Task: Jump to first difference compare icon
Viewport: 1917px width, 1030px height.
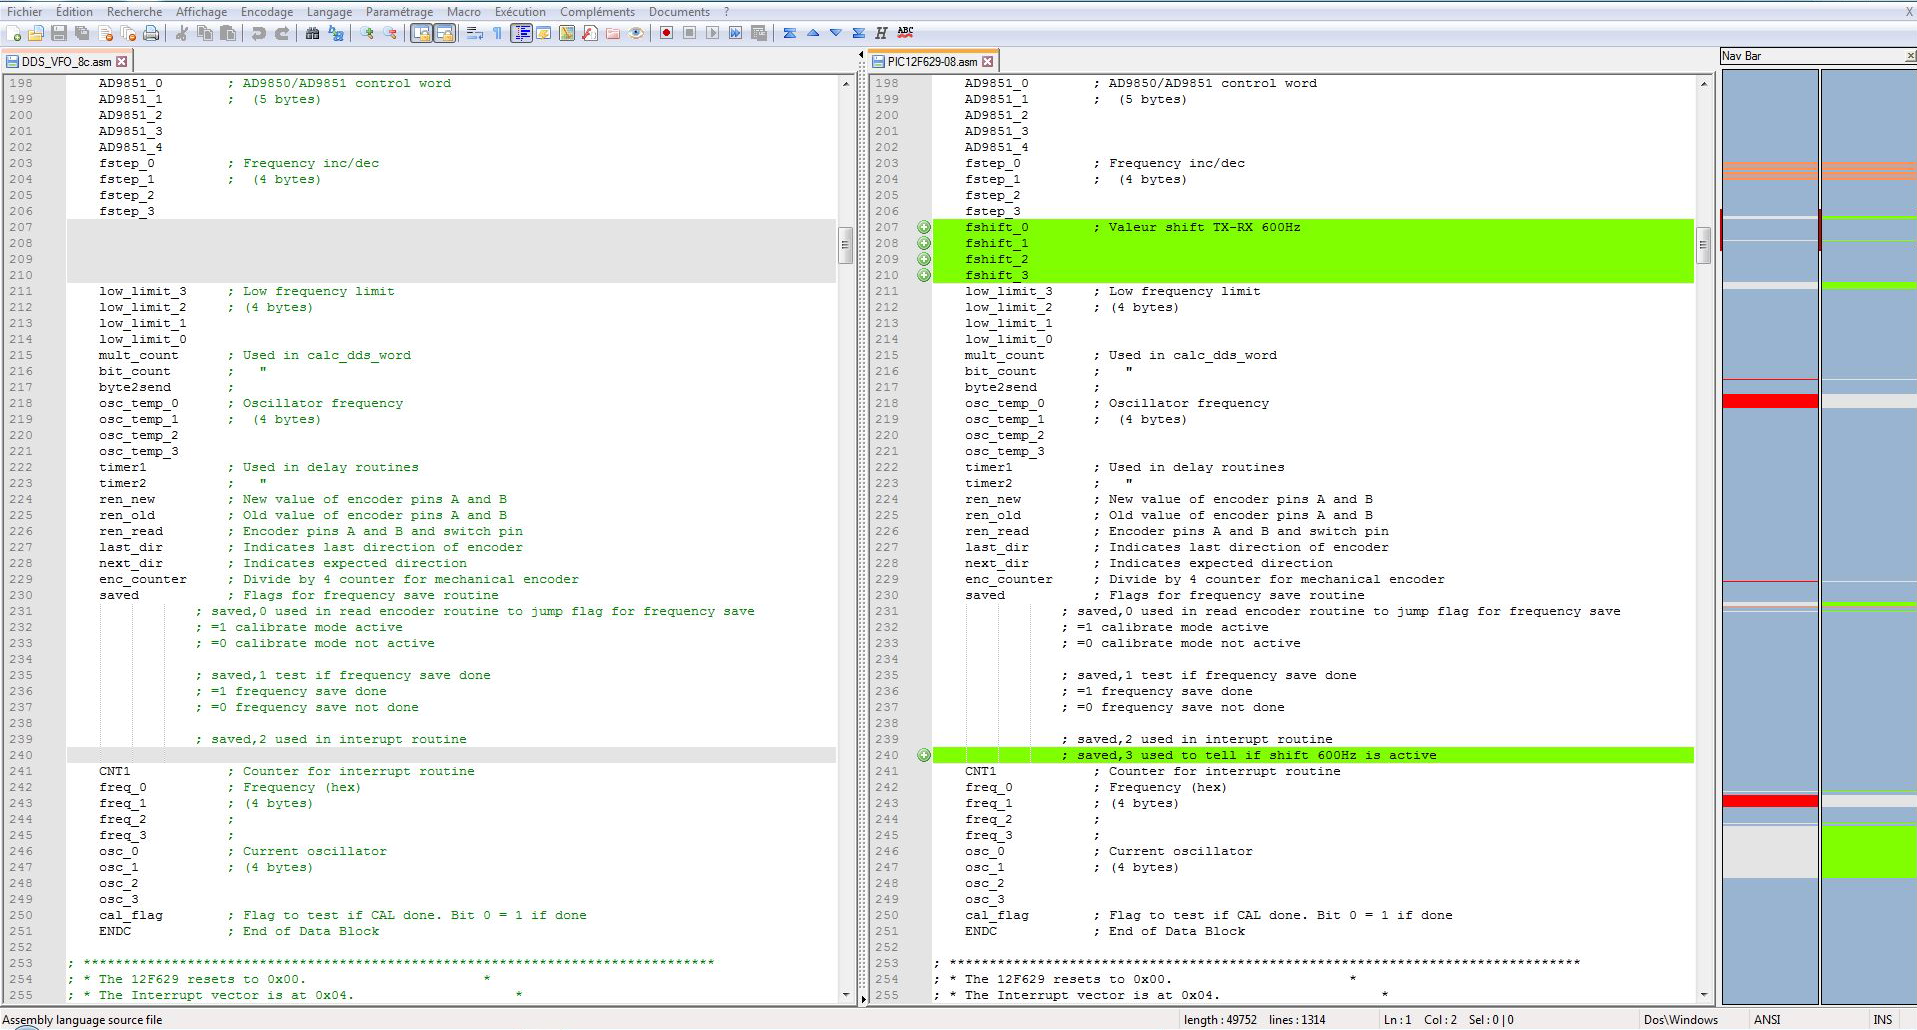Action: [x=789, y=33]
